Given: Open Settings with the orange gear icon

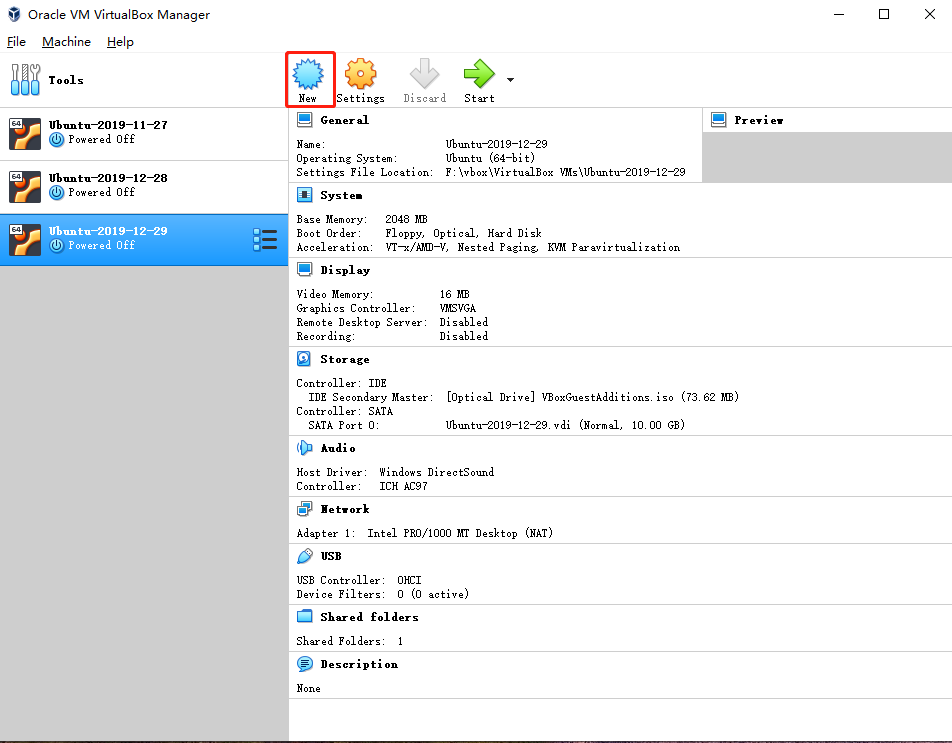Looking at the screenshot, I should [361, 74].
